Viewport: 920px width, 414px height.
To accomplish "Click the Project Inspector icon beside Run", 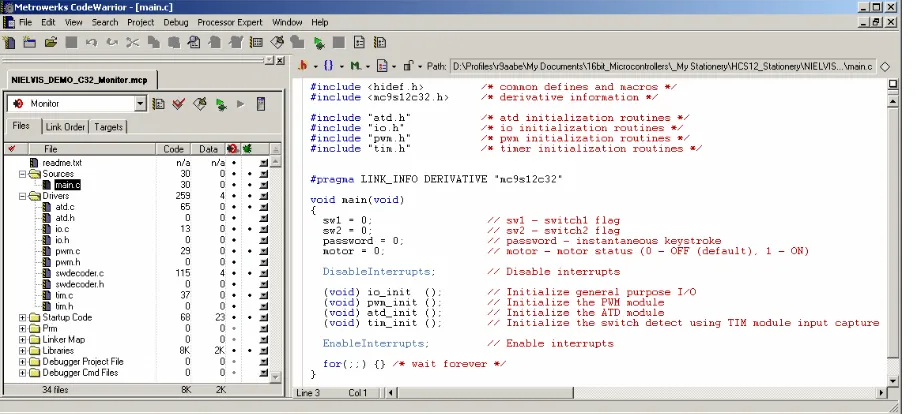I will point(261,104).
